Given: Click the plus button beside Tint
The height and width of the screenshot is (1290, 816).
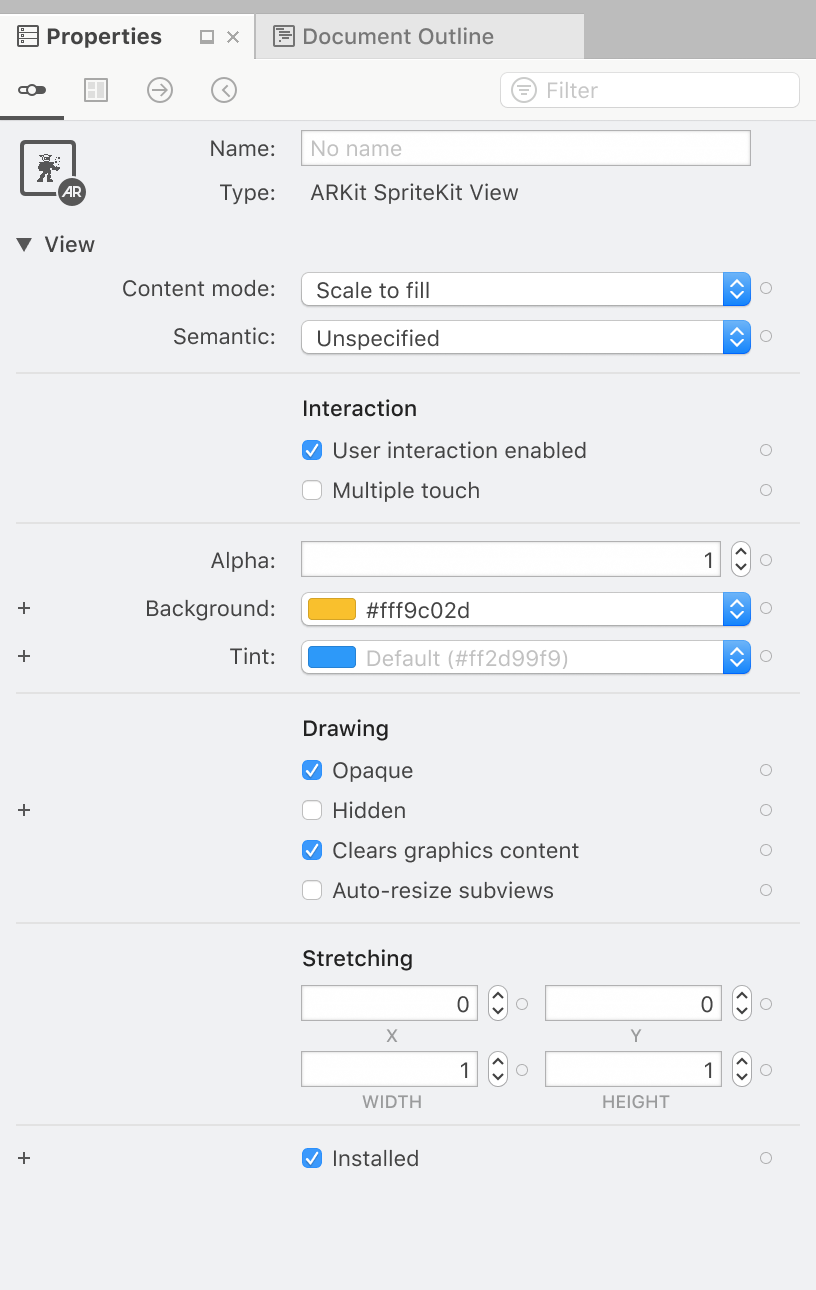Looking at the screenshot, I should tap(24, 657).
